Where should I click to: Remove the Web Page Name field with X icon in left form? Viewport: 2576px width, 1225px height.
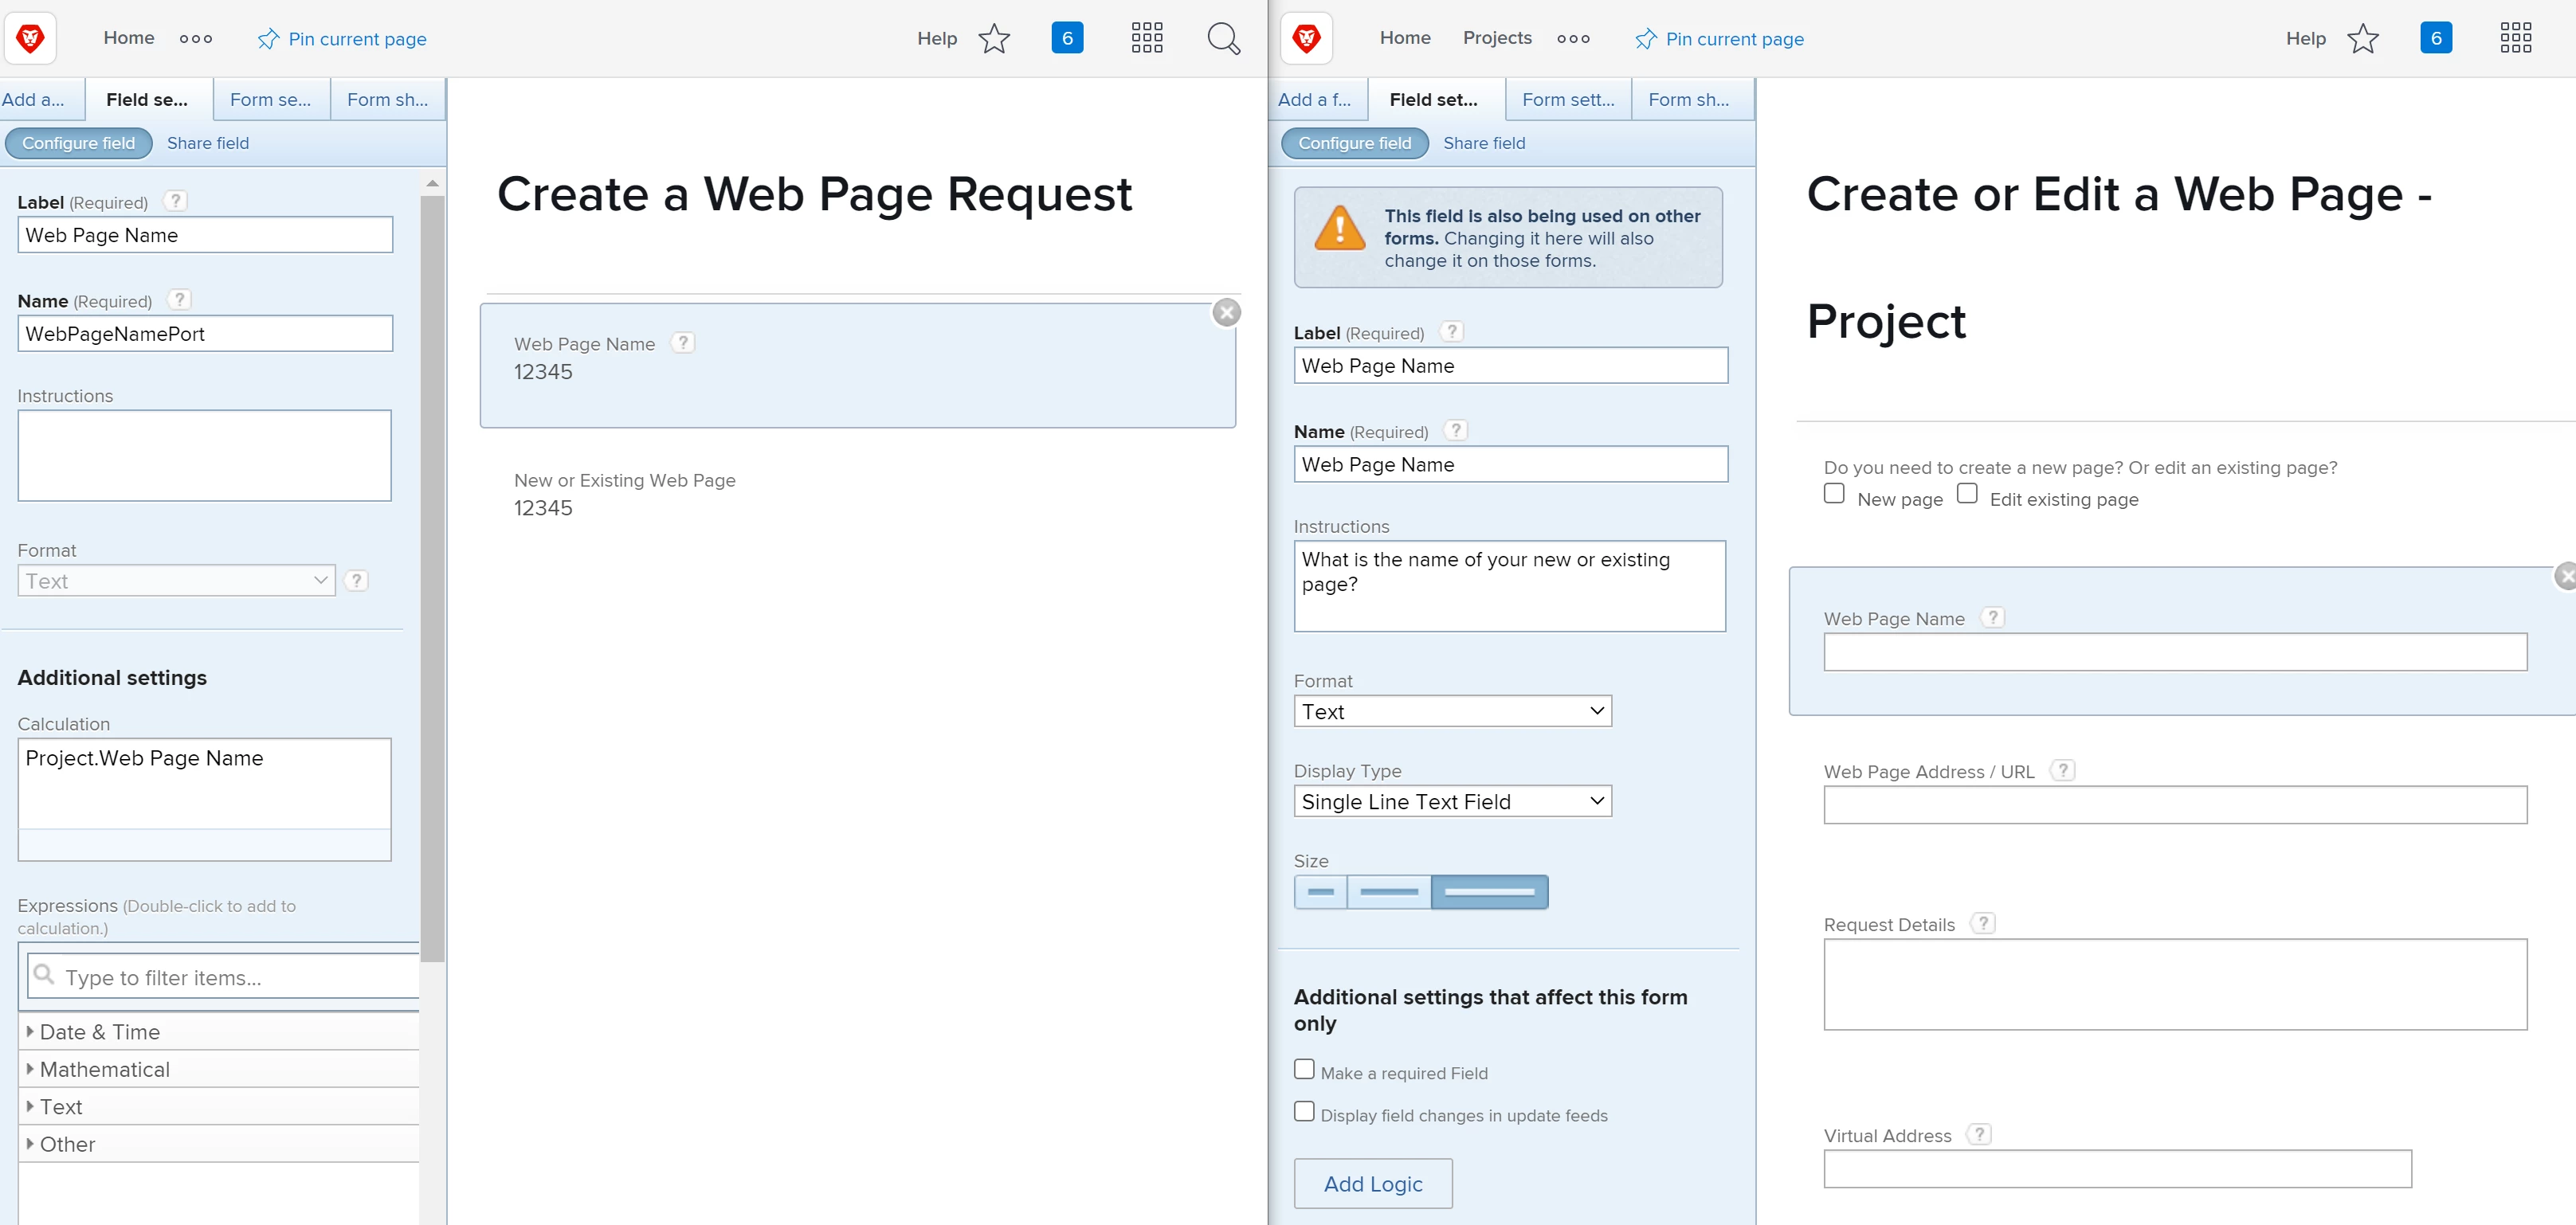(1226, 313)
